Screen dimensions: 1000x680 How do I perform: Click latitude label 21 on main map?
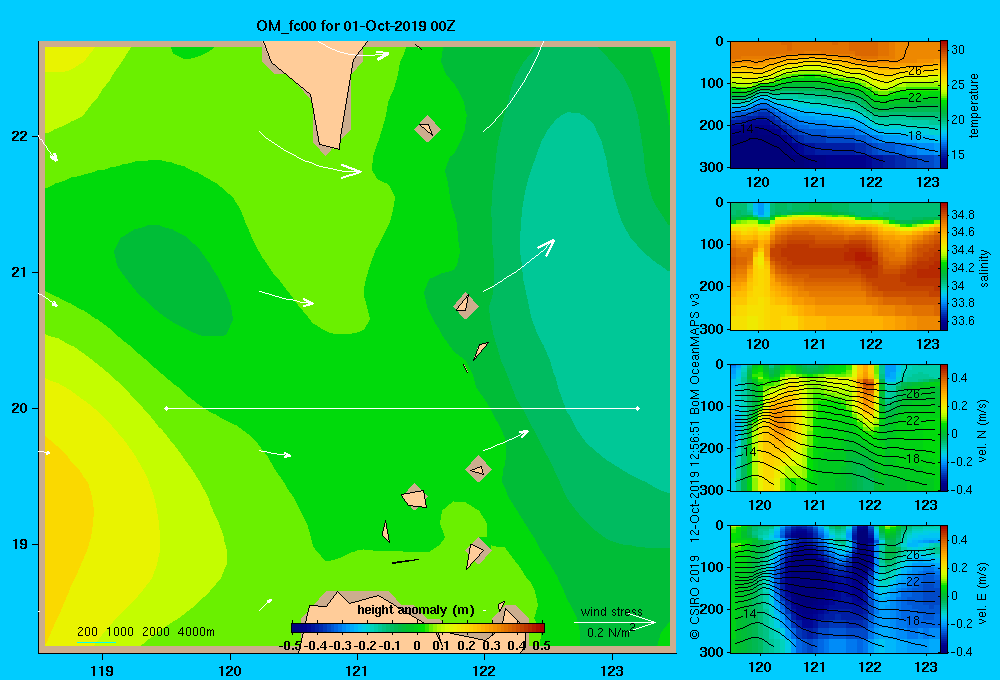19,272
